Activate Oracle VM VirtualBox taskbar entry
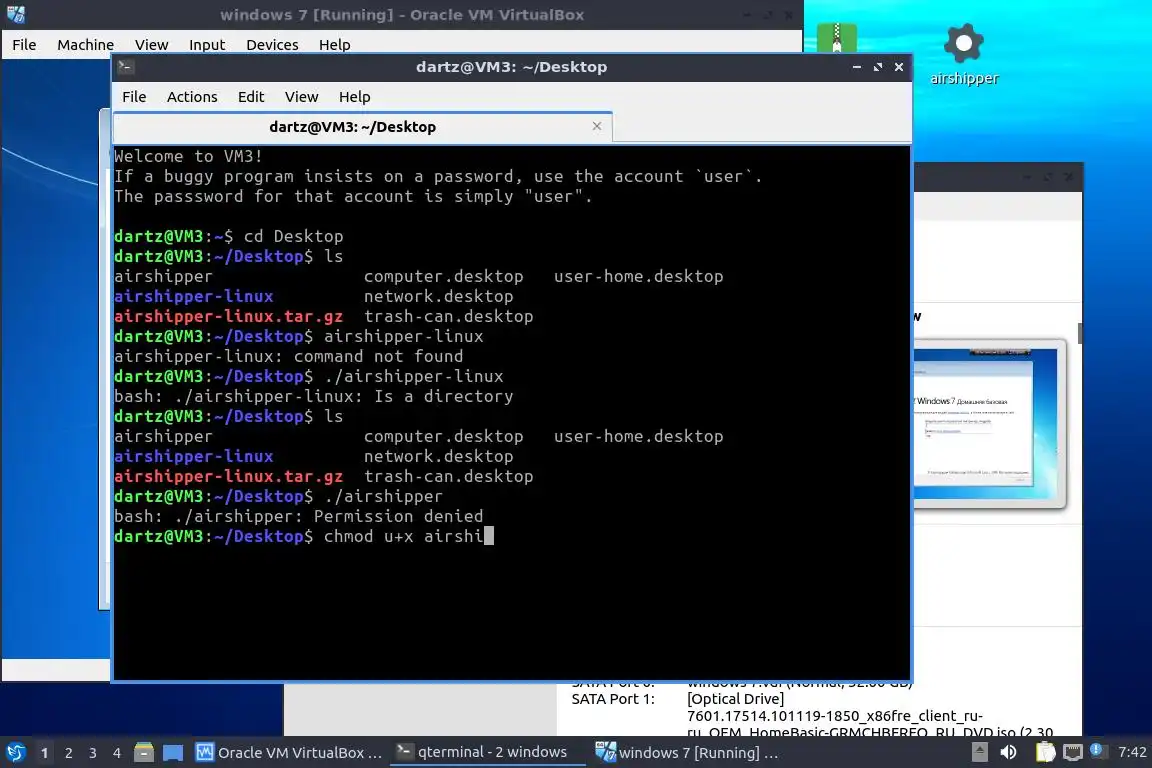This screenshot has width=1152, height=768. tap(289, 753)
